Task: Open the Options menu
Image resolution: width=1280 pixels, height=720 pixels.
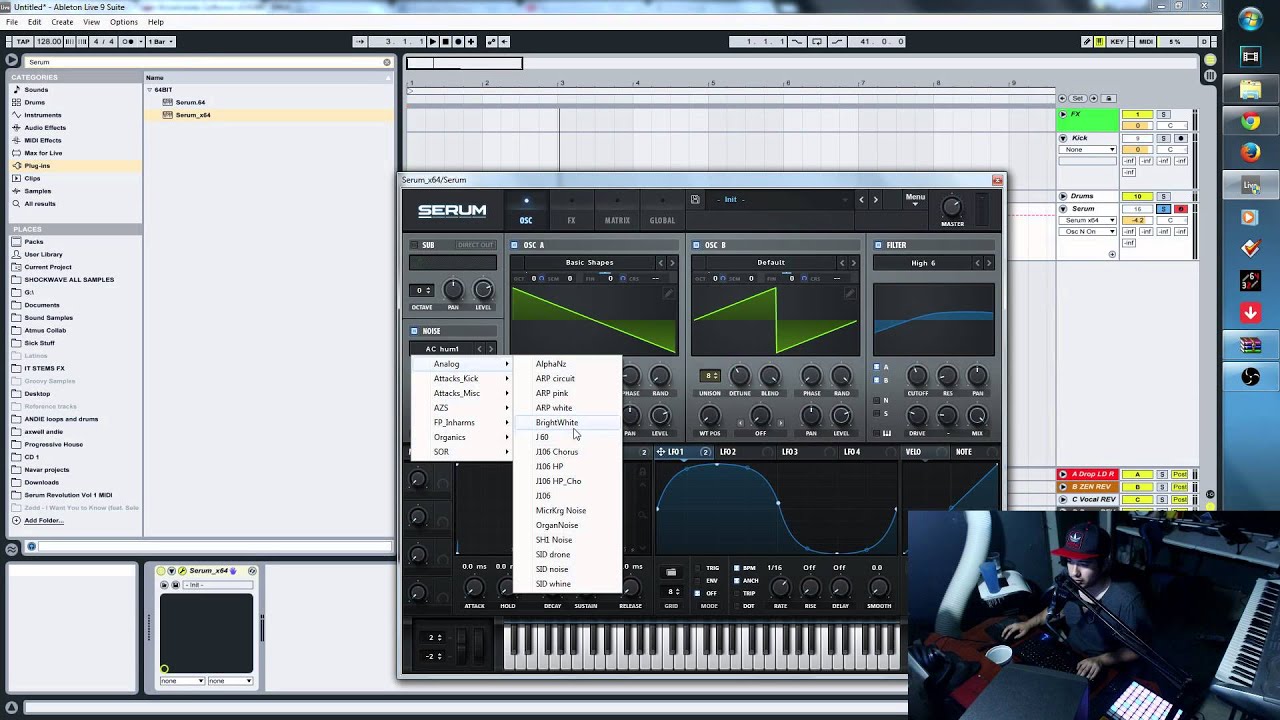Action: tap(124, 22)
